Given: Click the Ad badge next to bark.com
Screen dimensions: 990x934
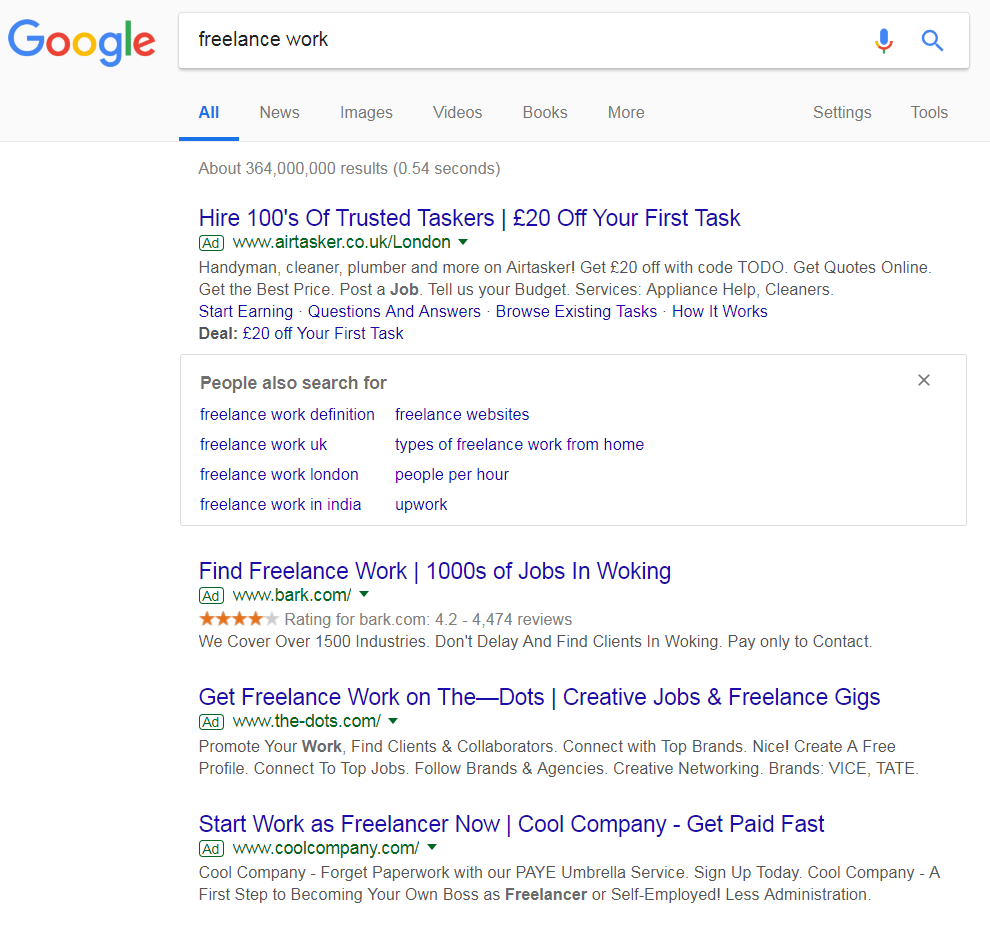Looking at the screenshot, I should click(212, 596).
